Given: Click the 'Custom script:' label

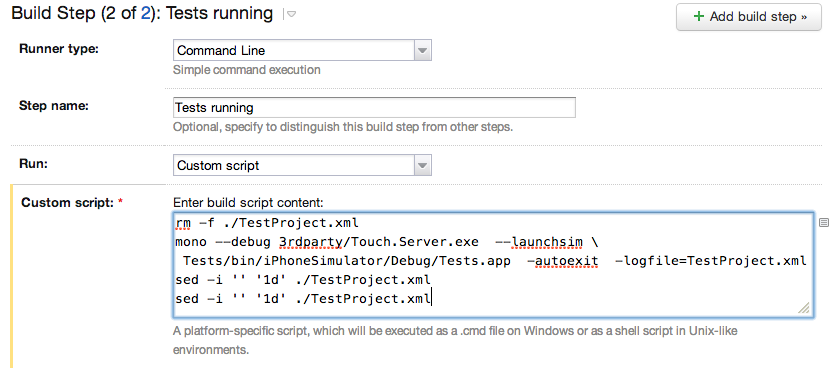Looking at the screenshot, I should 72,203.
